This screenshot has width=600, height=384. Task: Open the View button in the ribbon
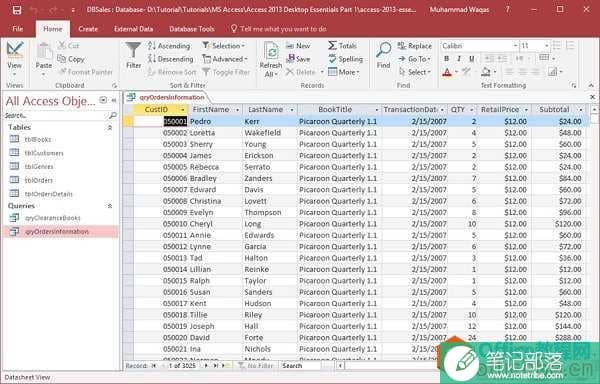coord(15,59)
